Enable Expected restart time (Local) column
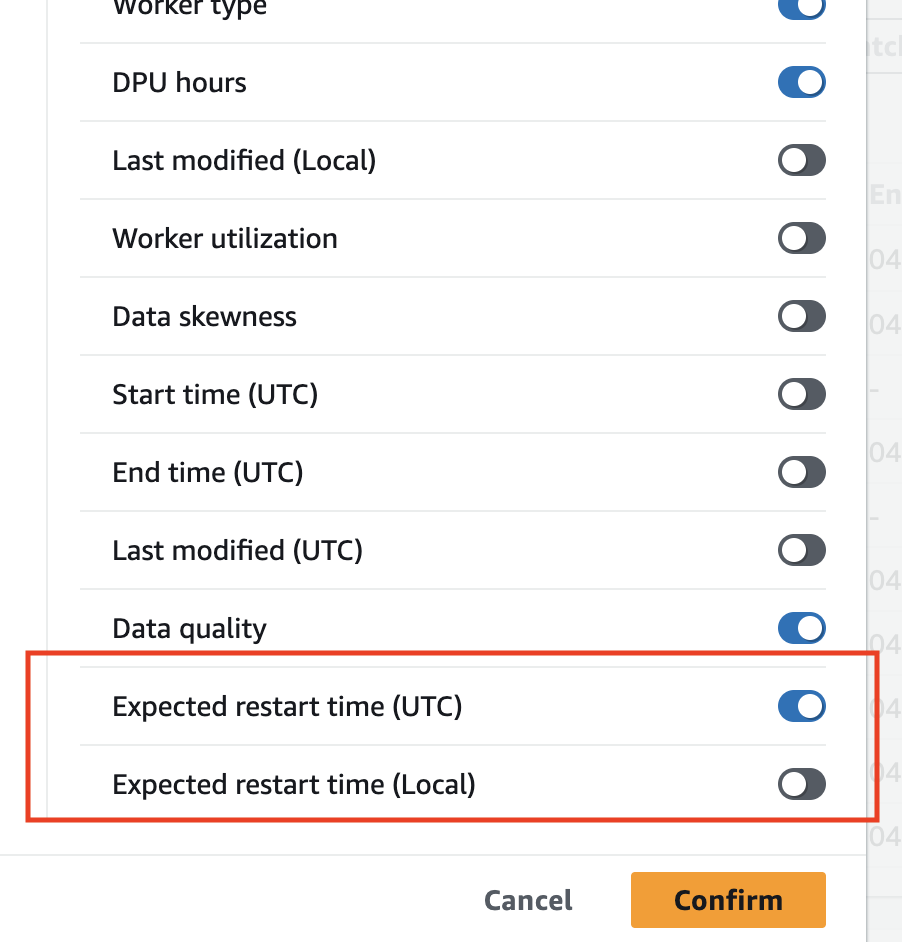The height and width of the screenshot is (942, 902). [801, 784]
